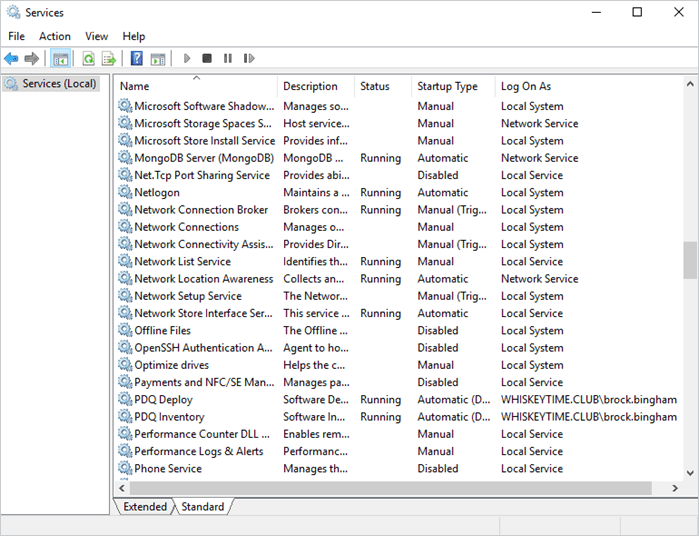Click the Start Service play icon
The width and height of the screenshot is (699, 536).
click(x=187, y=58)
